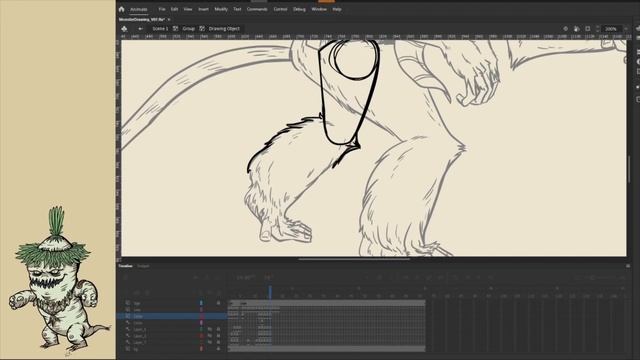Toggle lock icon on the bottom layer

point(218,349)
